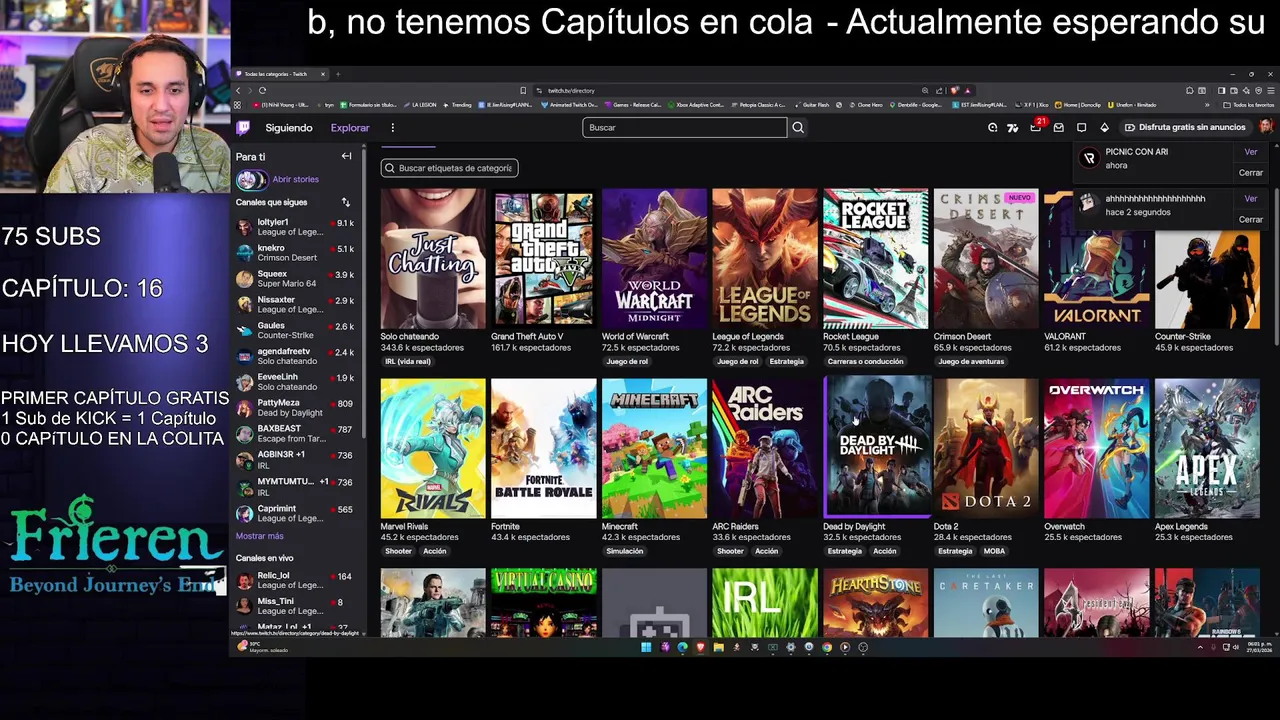Open Twitch notifications with 21 badge
The image size is (1280, 720).
click(1036, 127)
